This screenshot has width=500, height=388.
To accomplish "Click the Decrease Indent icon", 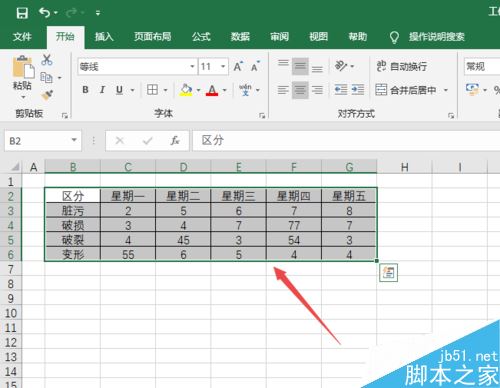I will pos(341,90).
